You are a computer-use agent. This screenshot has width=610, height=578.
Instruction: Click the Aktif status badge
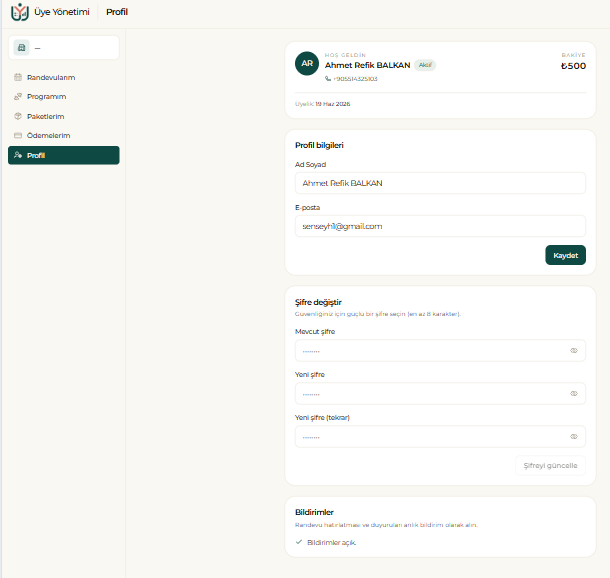click(425, 65)
